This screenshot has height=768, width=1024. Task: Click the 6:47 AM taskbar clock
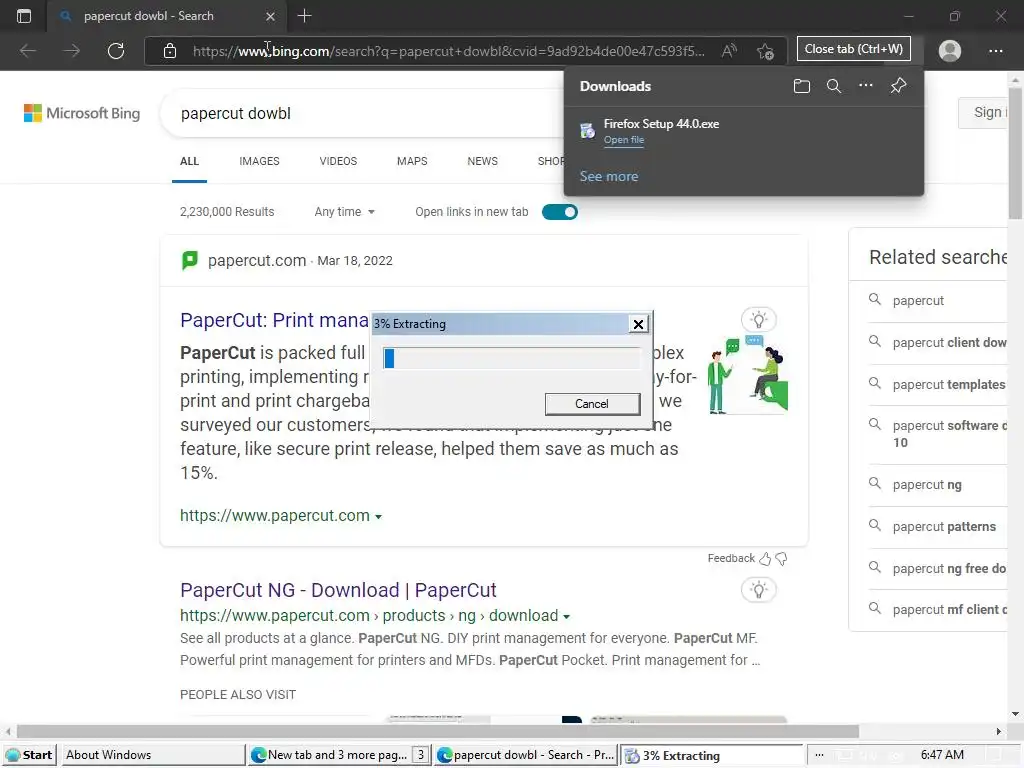click(x=942, y=755)
